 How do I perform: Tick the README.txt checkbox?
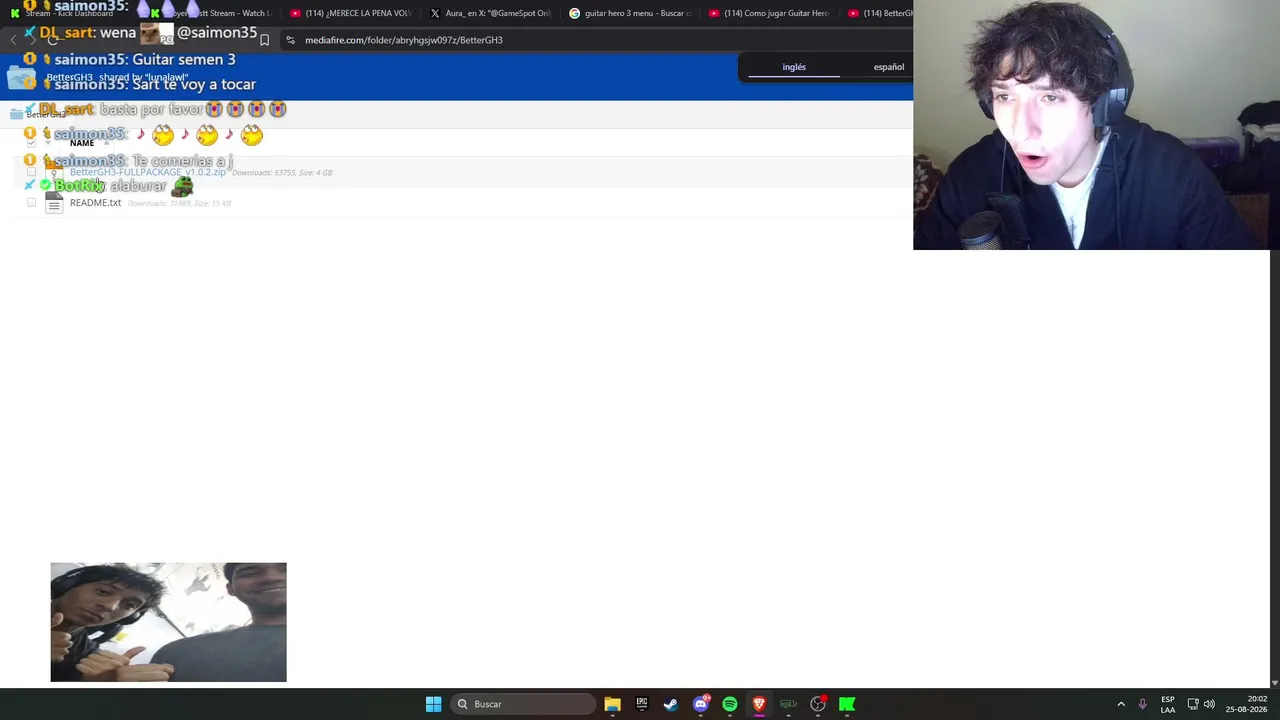point(31,203)
